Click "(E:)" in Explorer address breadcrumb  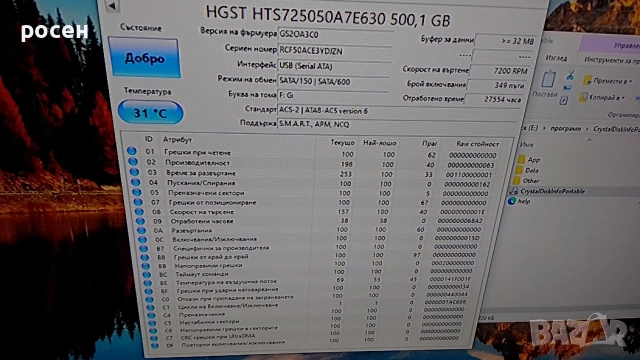(x=533, y=128)
